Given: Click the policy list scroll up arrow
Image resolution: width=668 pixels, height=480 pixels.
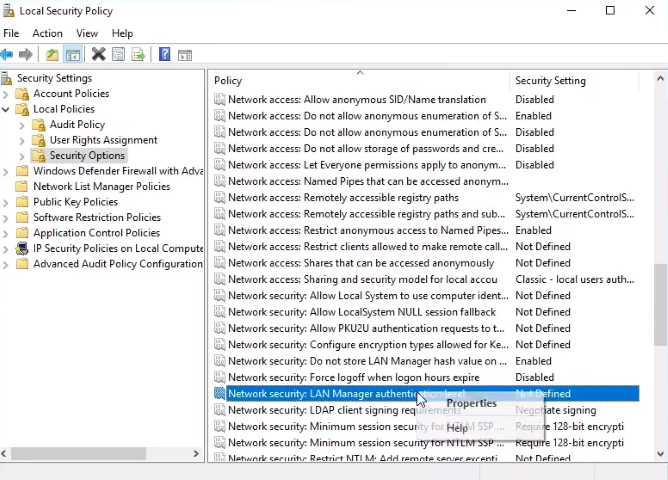Looking at the screenshot, I should [660, 78].
